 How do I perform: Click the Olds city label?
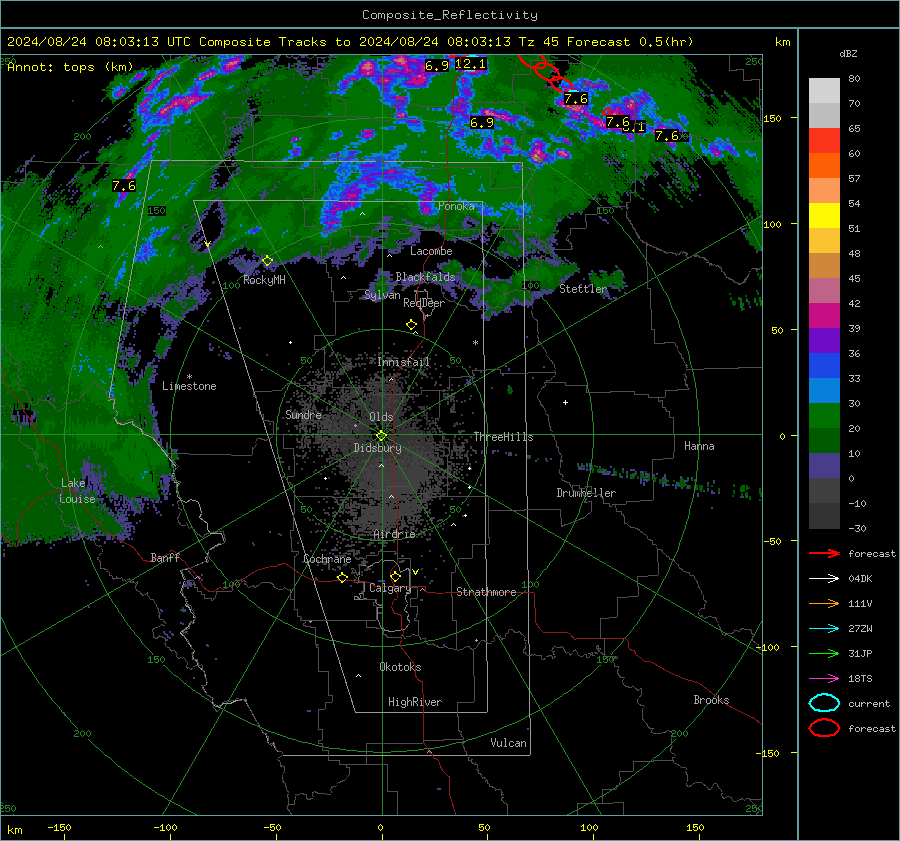[x=381, y=417]
